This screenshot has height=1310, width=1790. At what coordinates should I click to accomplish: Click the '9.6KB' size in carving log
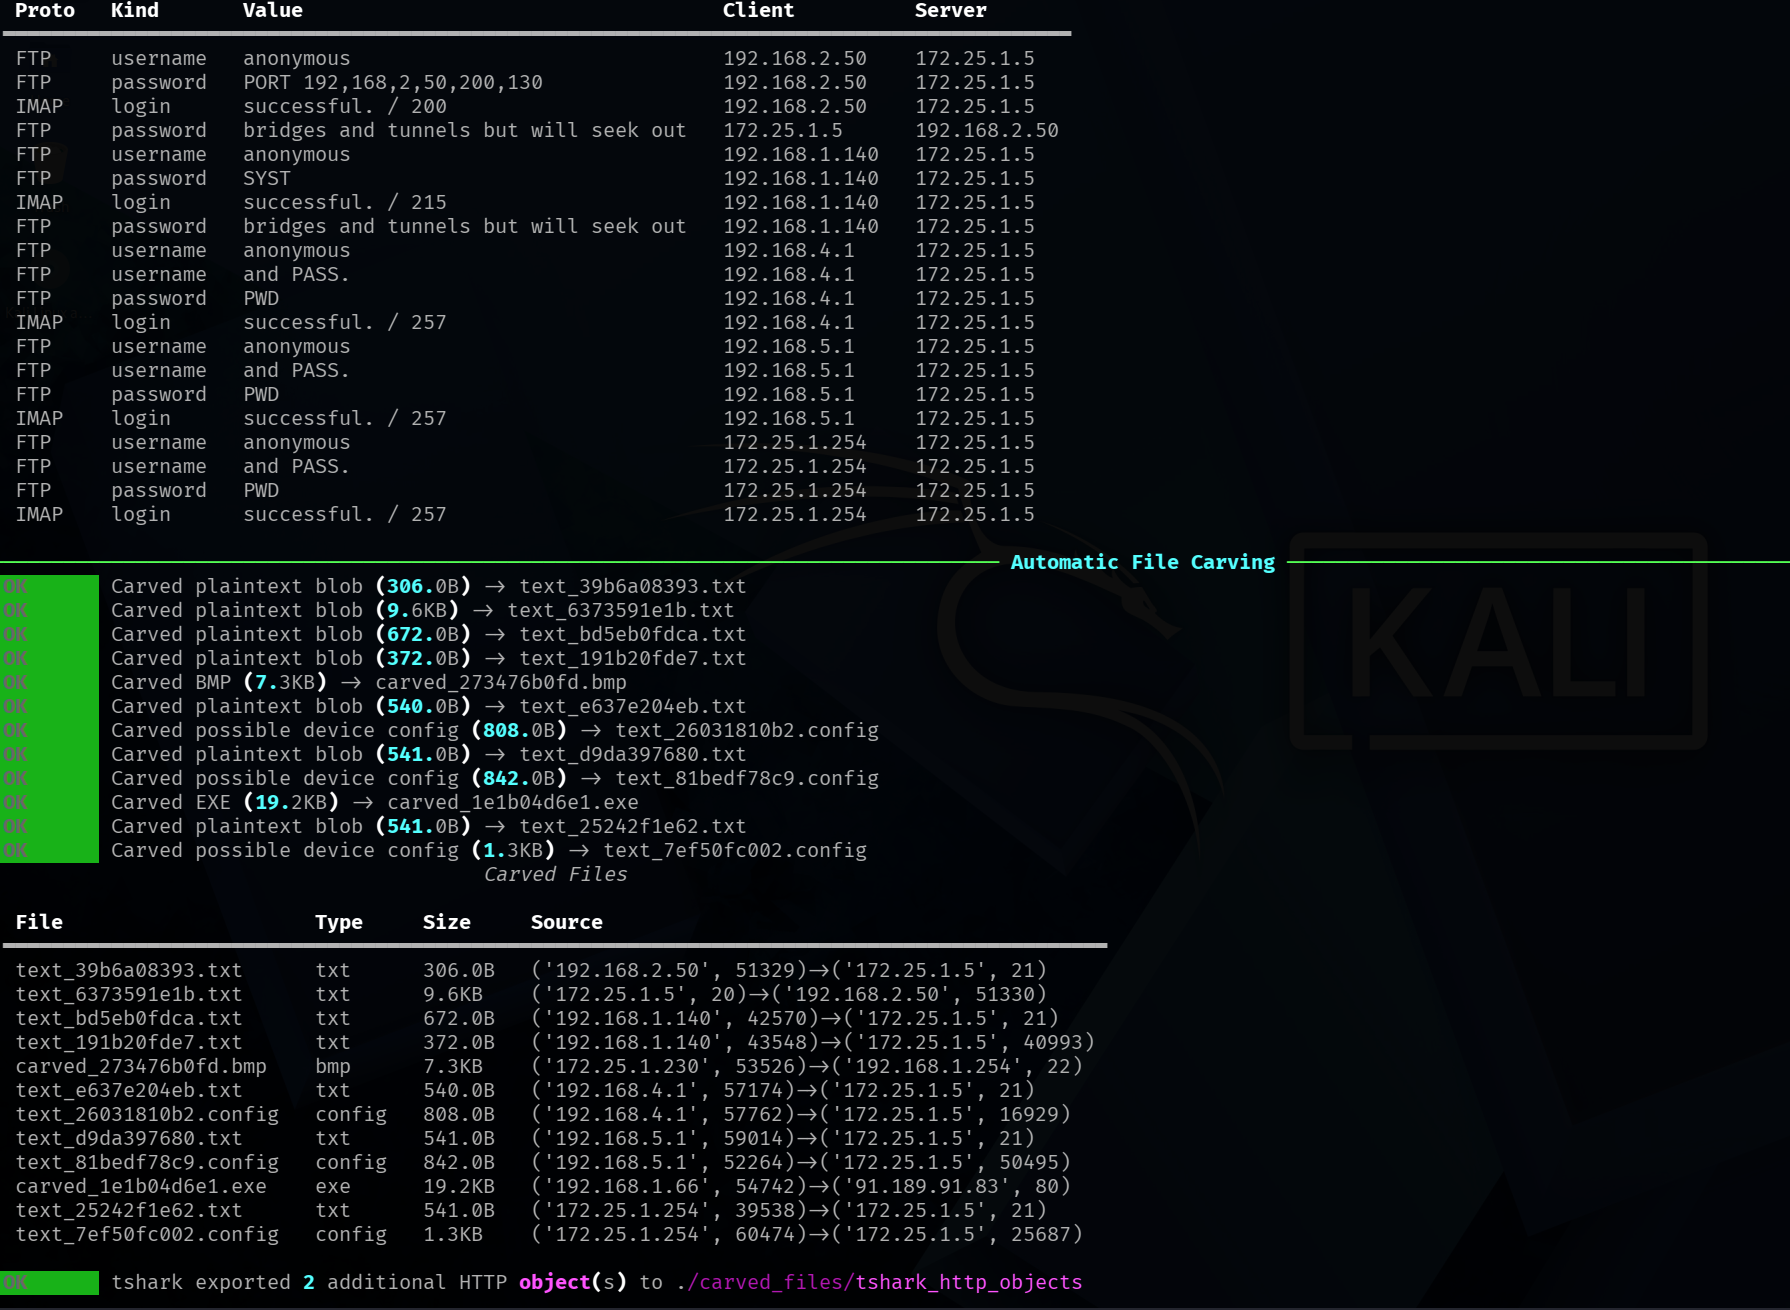tap(417, 611)
